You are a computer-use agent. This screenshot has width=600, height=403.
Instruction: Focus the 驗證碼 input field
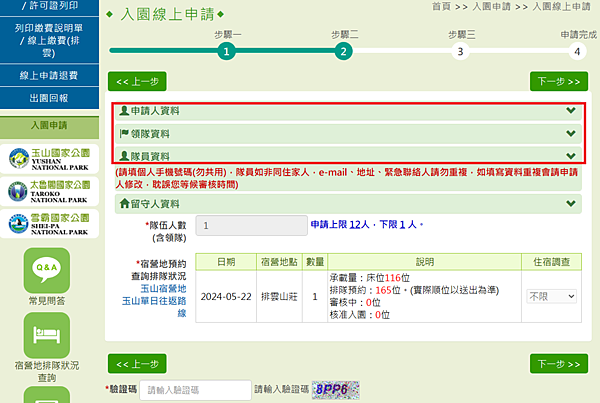(196, 390)
